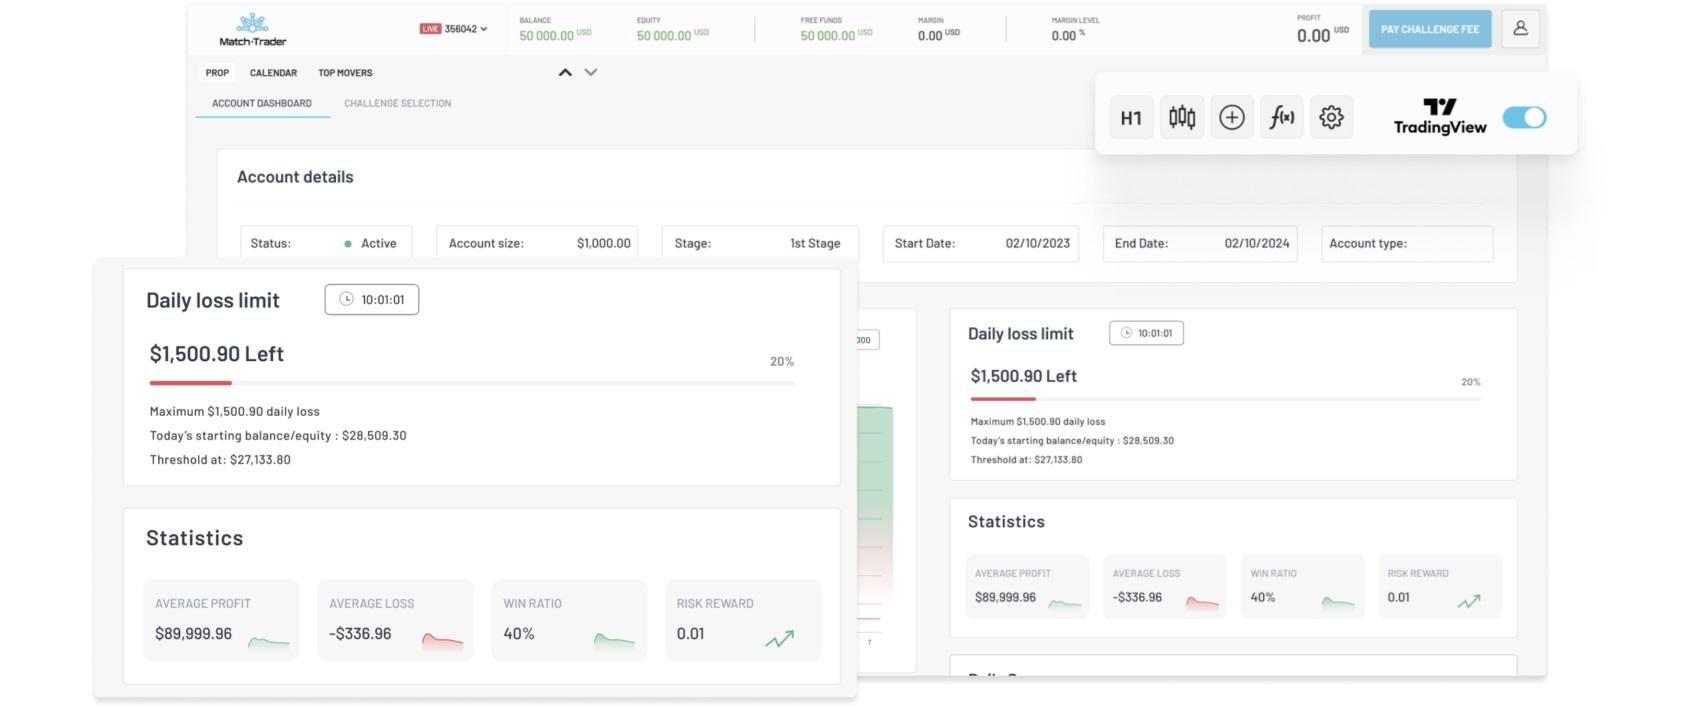Click the clock icon in small timer
This screenshot has width=1708, height=709.
[x=1126, y=333]
